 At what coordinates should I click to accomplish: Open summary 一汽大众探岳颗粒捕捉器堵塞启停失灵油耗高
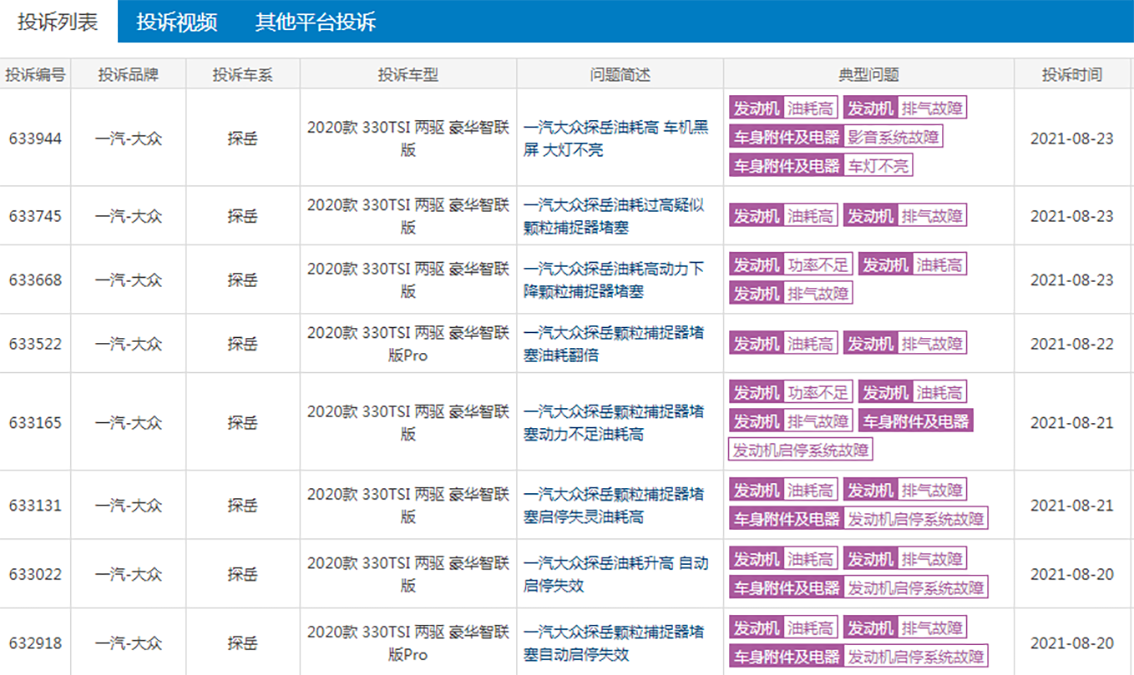pyautogui.click(x=614, y=505)
